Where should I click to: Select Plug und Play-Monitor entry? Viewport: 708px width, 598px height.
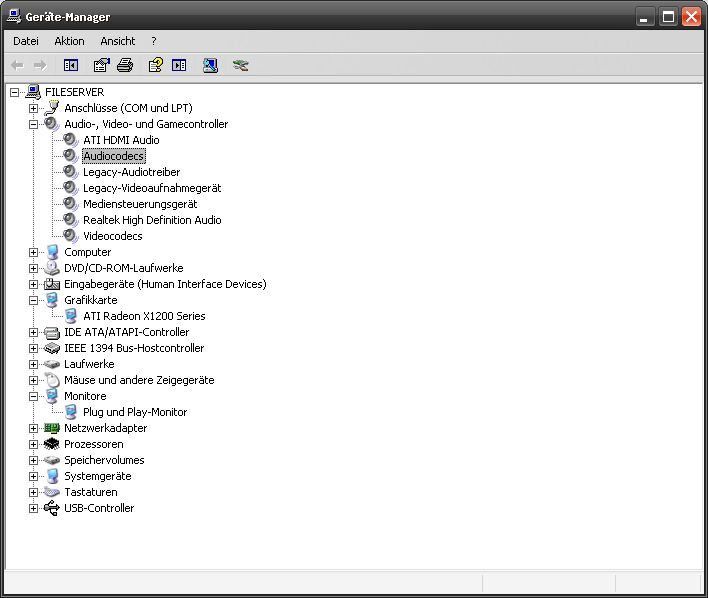[x=135, y=412]
